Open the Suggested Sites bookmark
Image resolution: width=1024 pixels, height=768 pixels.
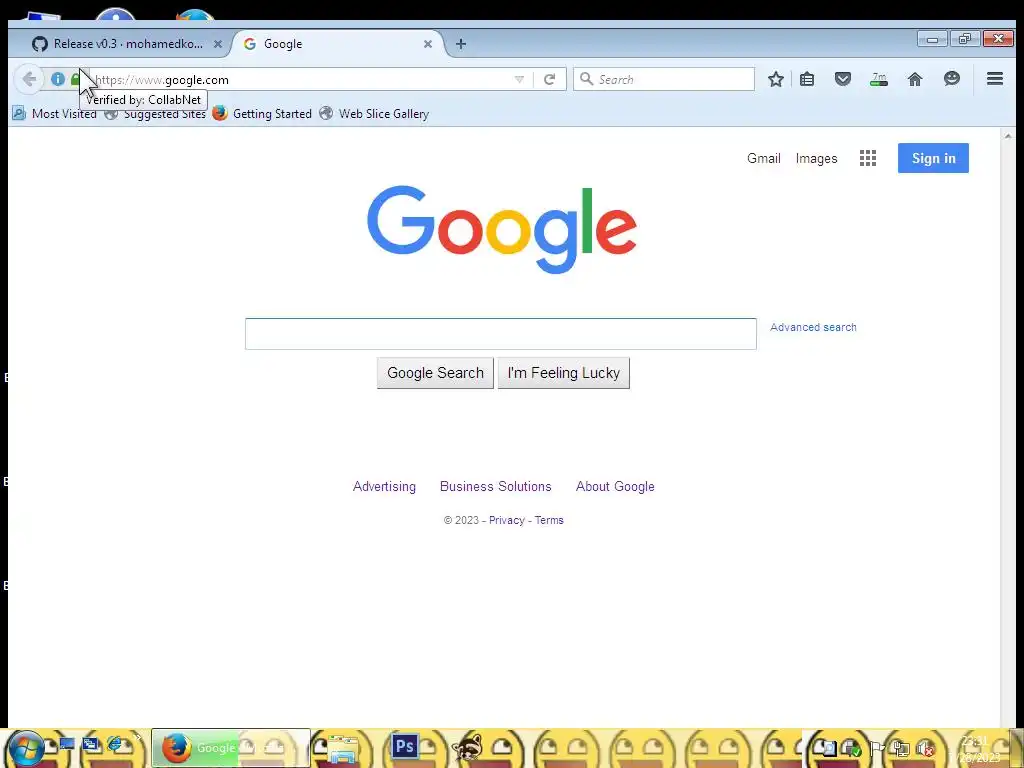155,114
